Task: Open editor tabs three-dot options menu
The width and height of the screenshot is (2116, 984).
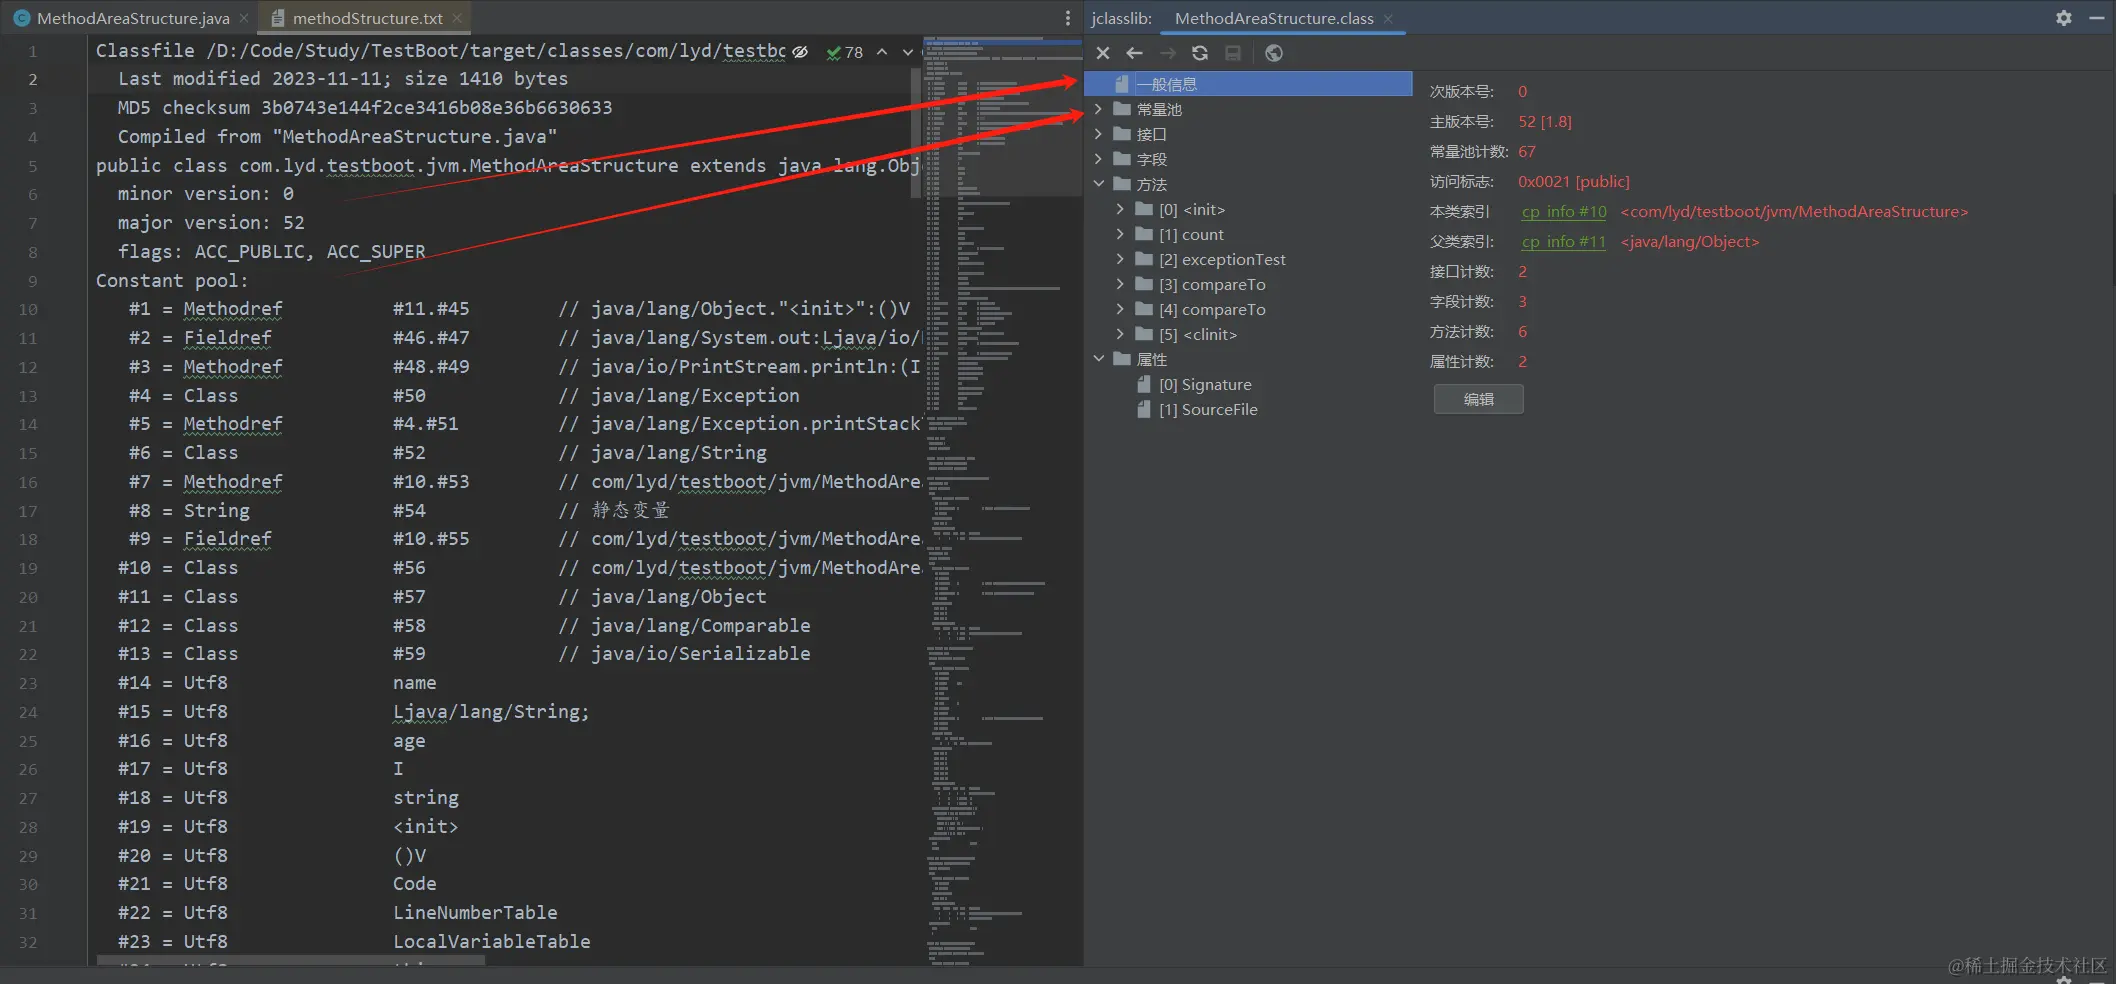Action: [1067, 18]
